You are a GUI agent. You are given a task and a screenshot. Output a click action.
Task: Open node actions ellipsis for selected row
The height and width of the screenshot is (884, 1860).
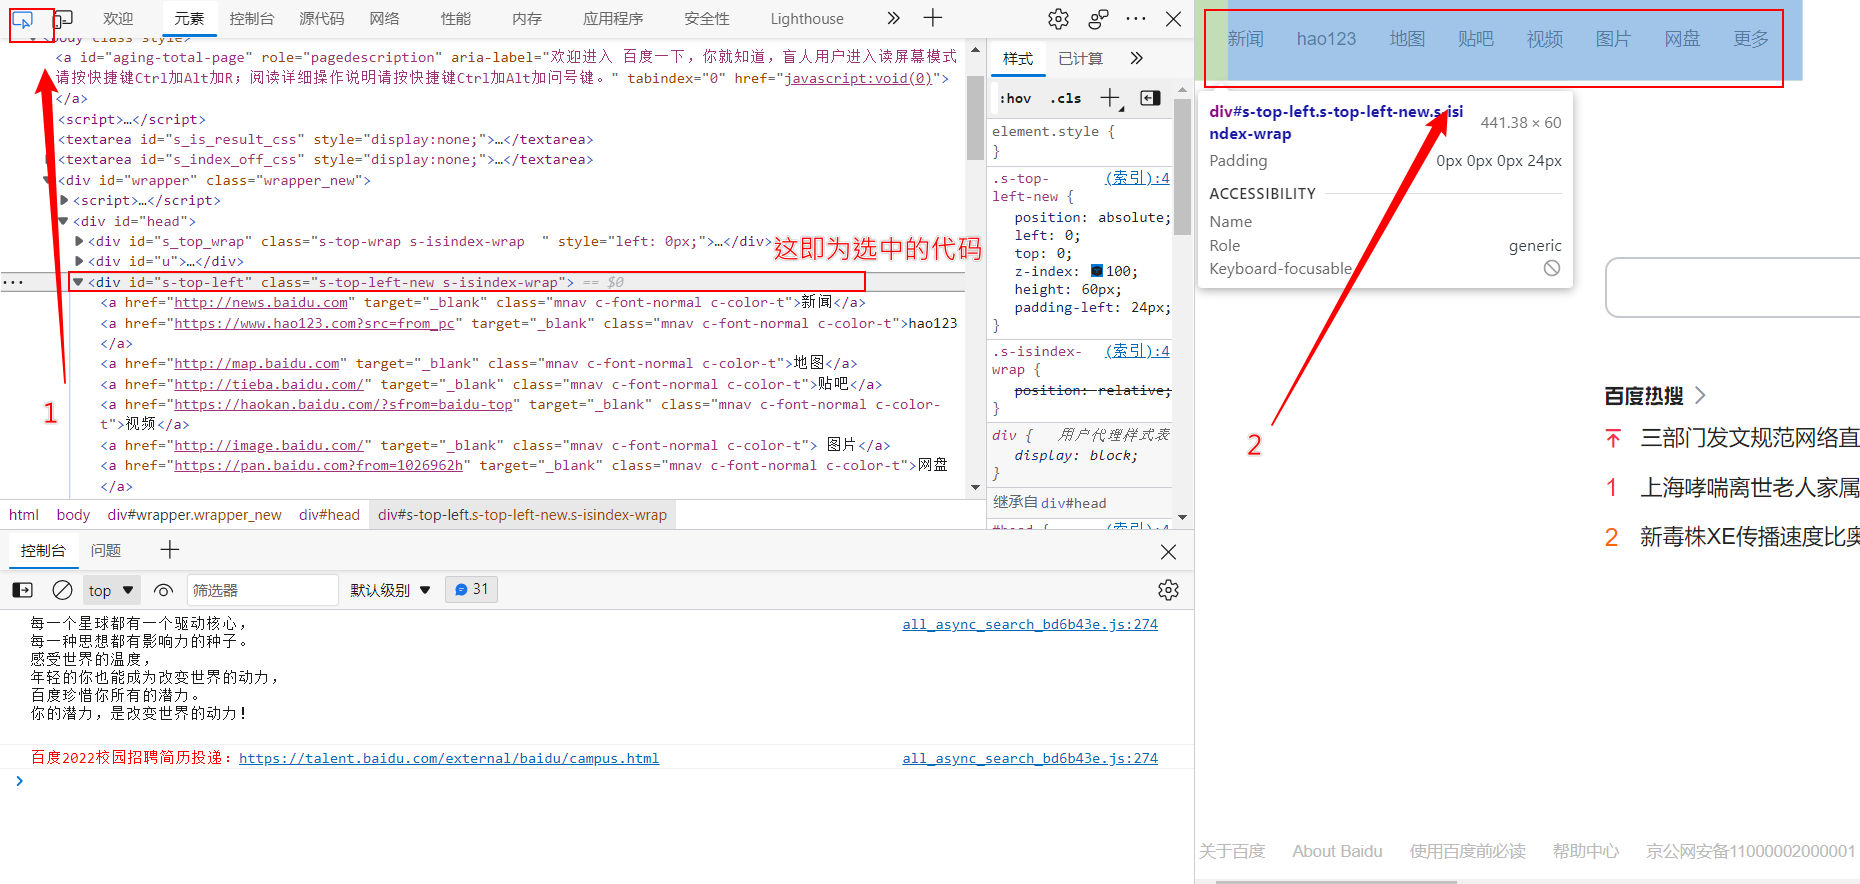pos(13,282)
